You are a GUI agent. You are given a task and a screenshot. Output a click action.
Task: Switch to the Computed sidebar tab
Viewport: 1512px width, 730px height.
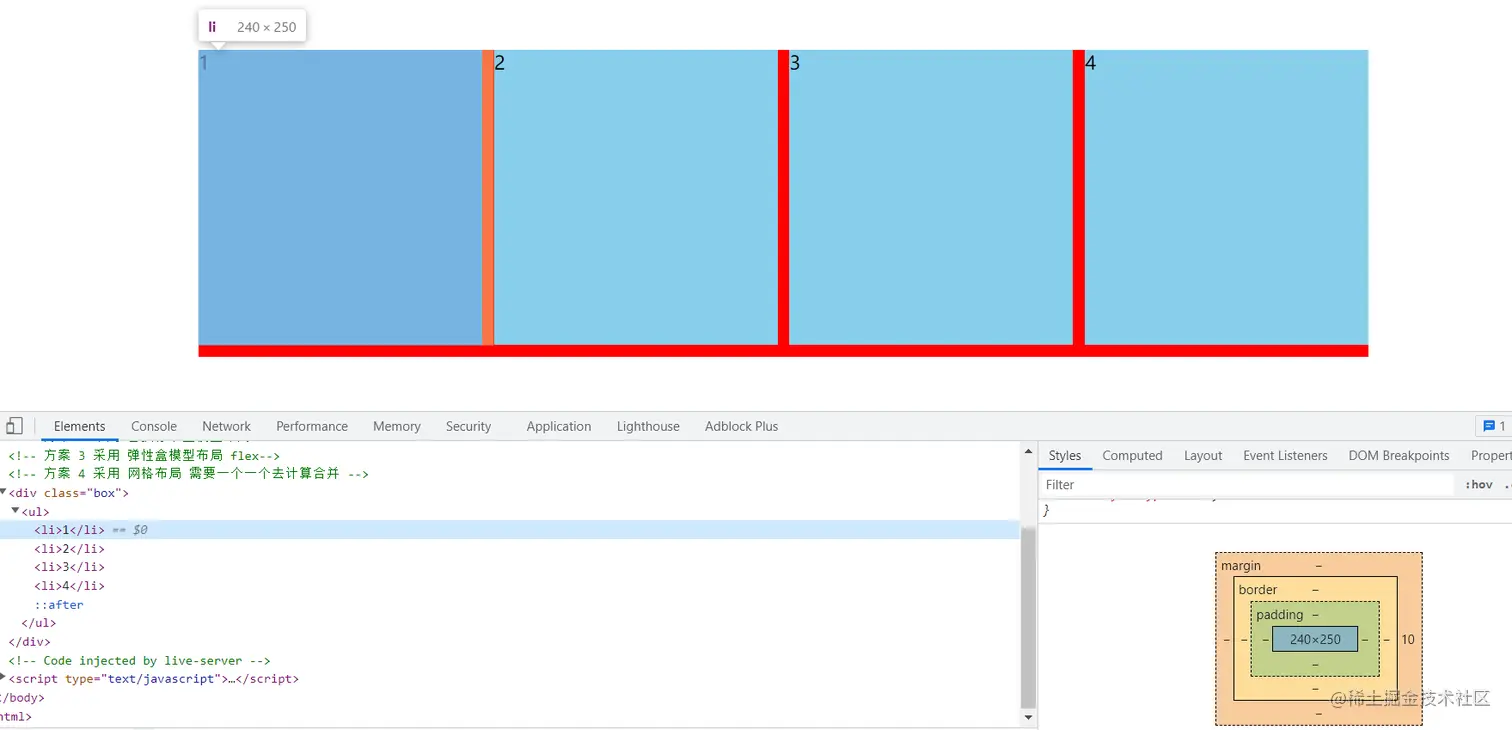click(1132, 456)
